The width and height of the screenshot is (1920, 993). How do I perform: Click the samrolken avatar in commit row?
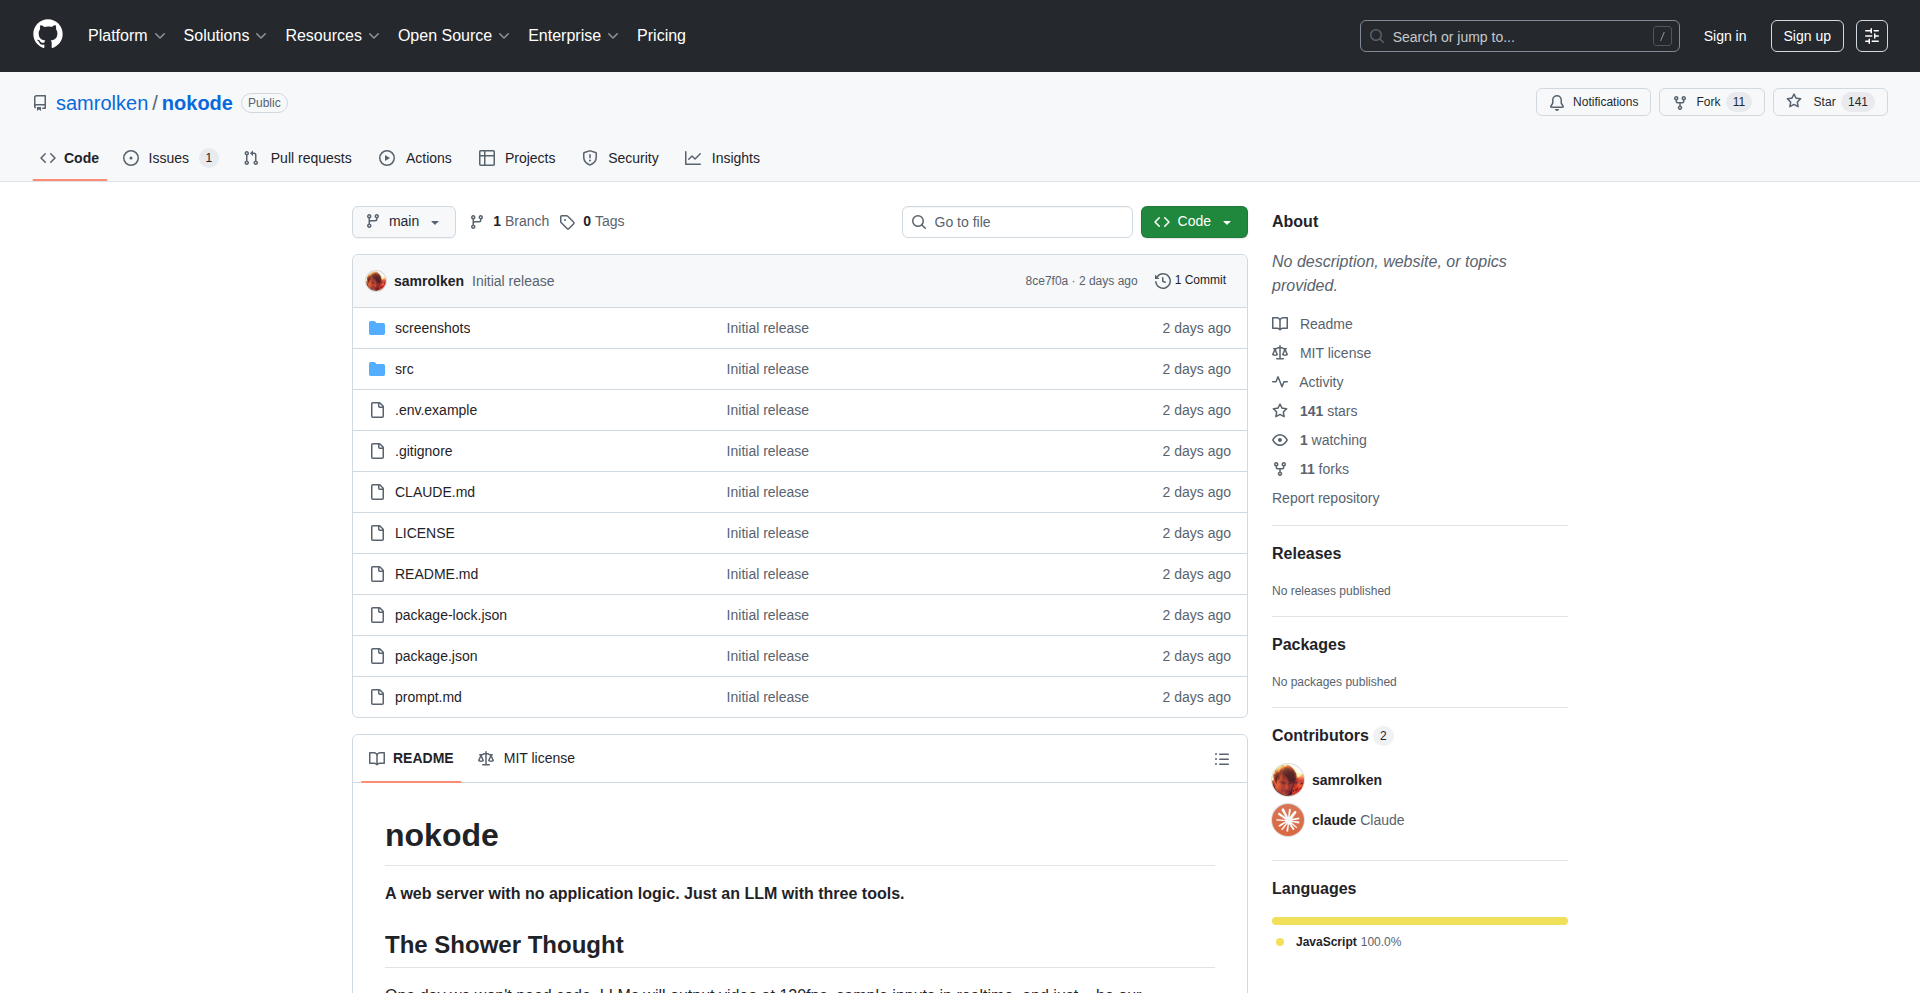(x=376, y=281)
